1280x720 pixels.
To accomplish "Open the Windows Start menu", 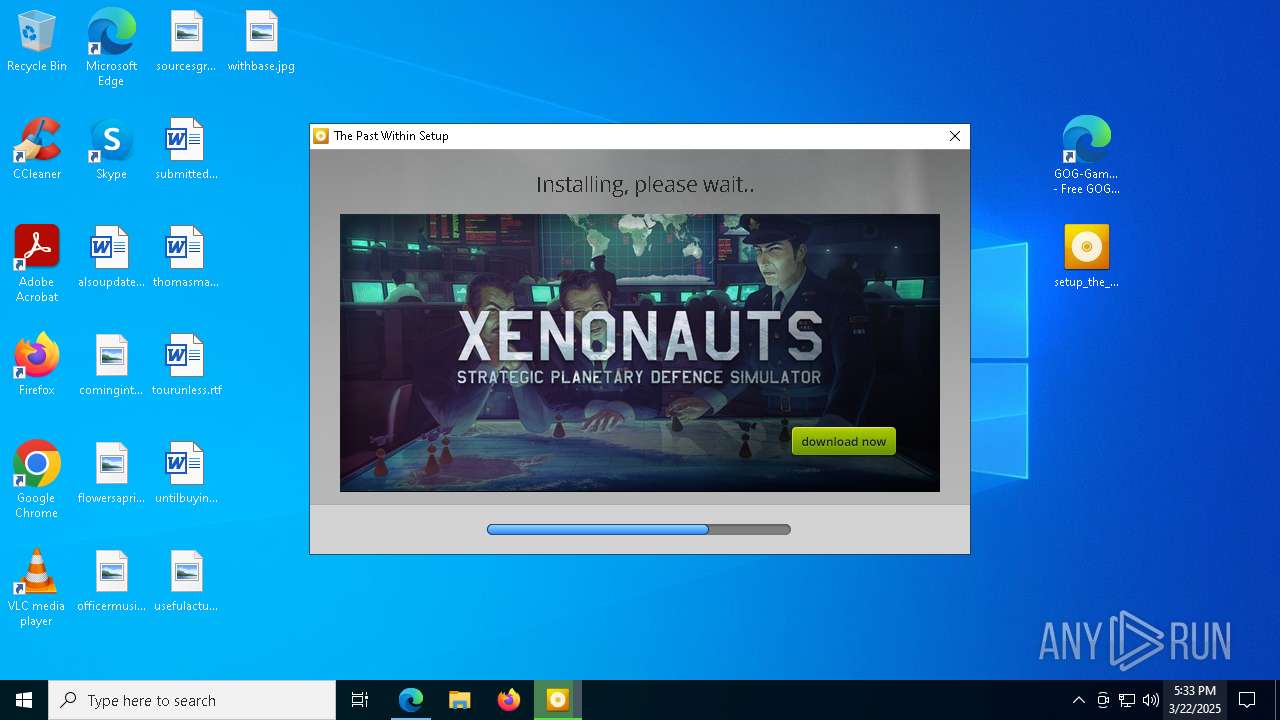I will (x=24, y=700).
